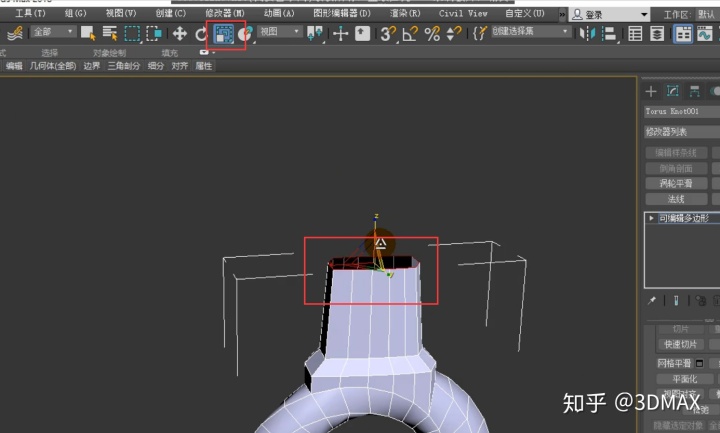Open the 视图(V) menu
This screenshot has height=433, width=720.
[x=121, y=13]
